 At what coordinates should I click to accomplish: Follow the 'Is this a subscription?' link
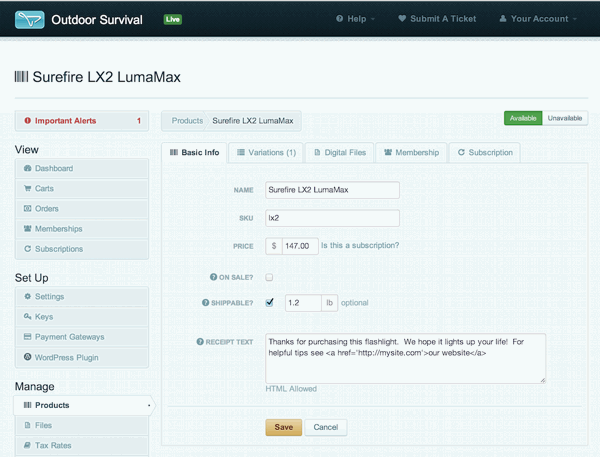(x=360, y=245)
